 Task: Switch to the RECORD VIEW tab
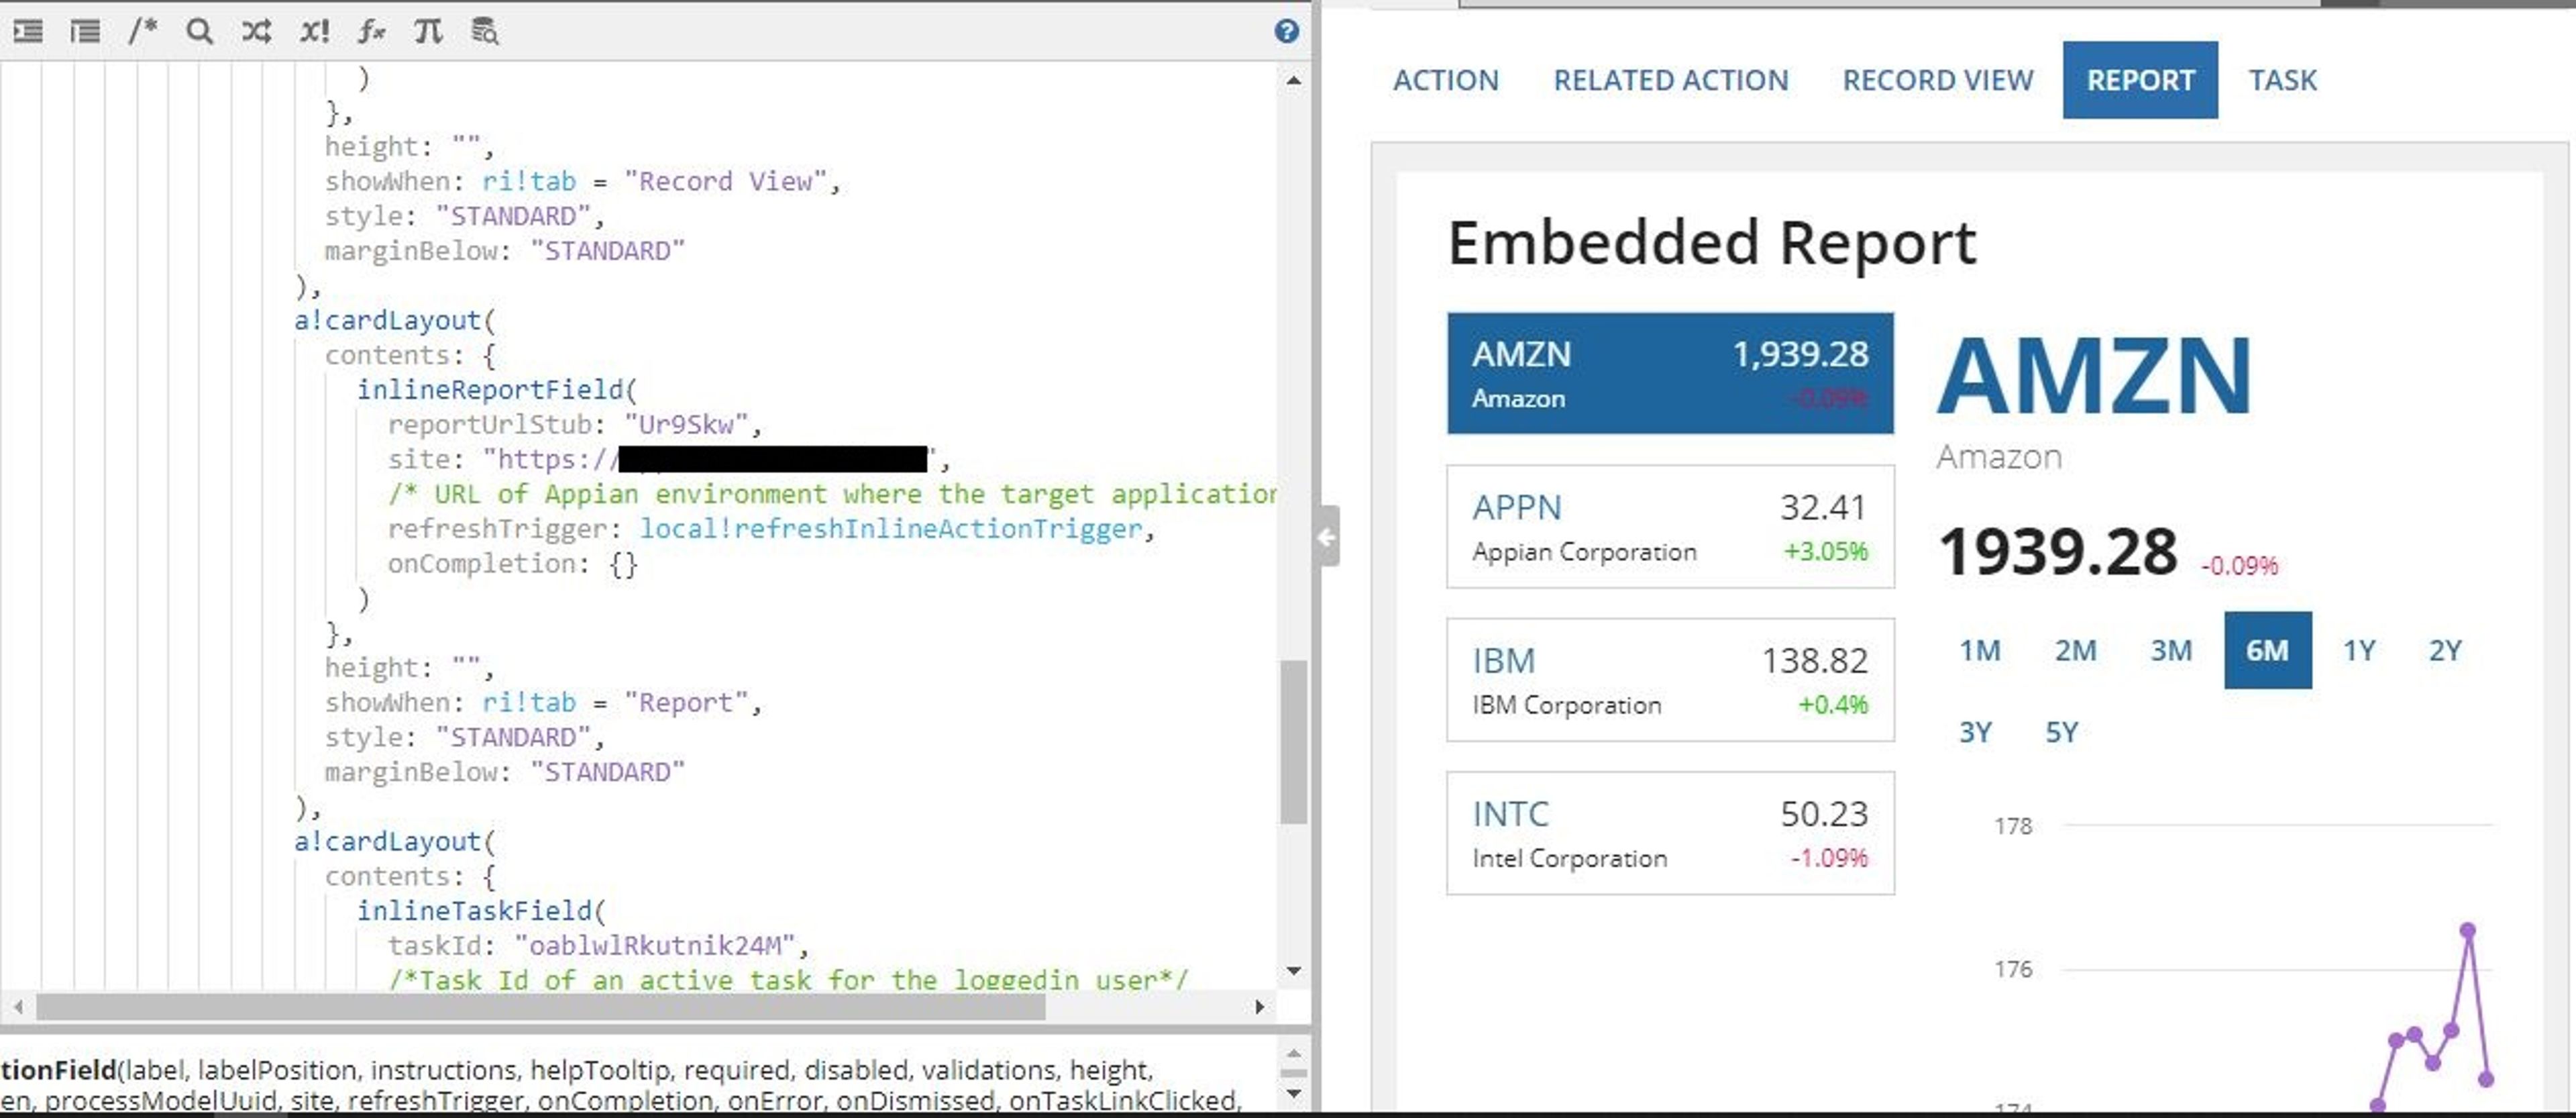(x=1938, y=80)
